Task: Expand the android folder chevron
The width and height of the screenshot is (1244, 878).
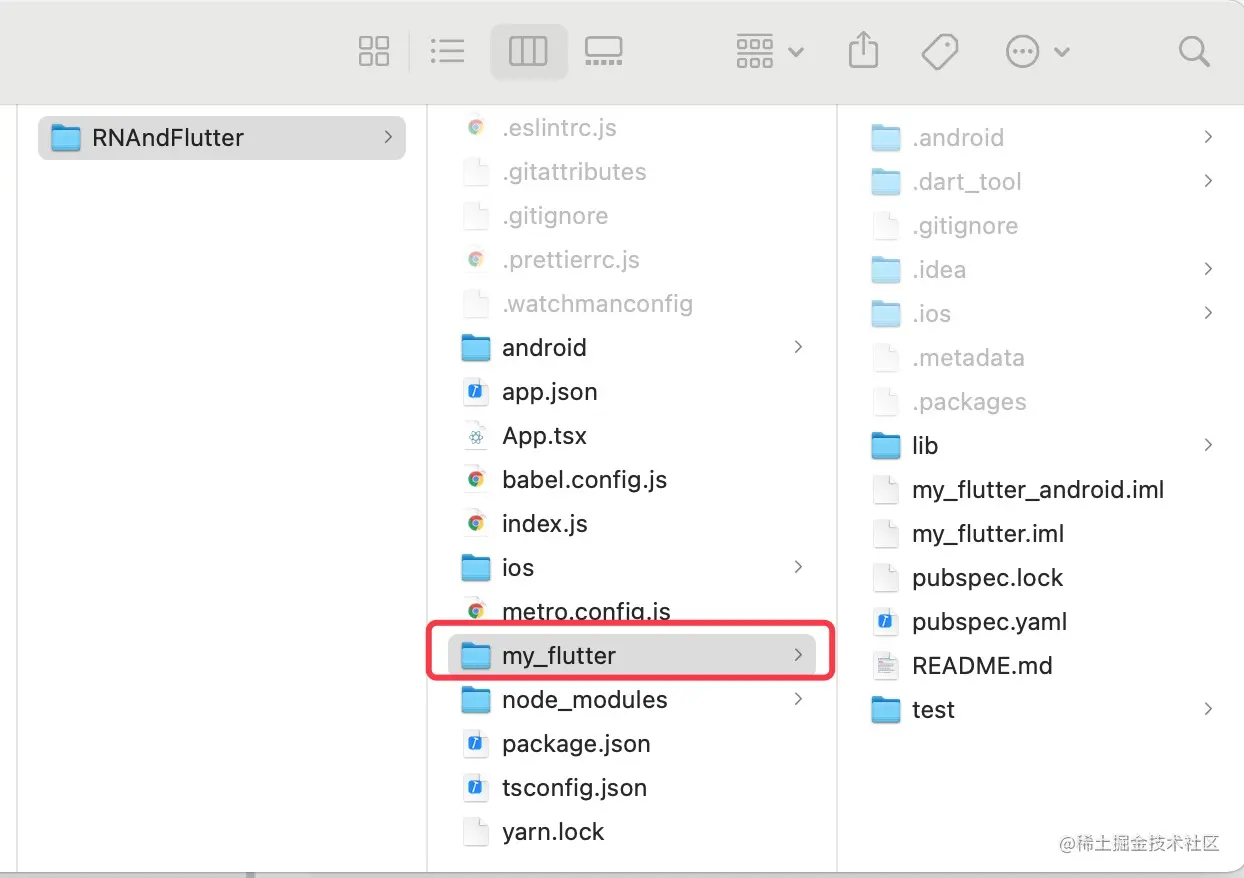Action: pyautogui.click(x=798, y=347)
